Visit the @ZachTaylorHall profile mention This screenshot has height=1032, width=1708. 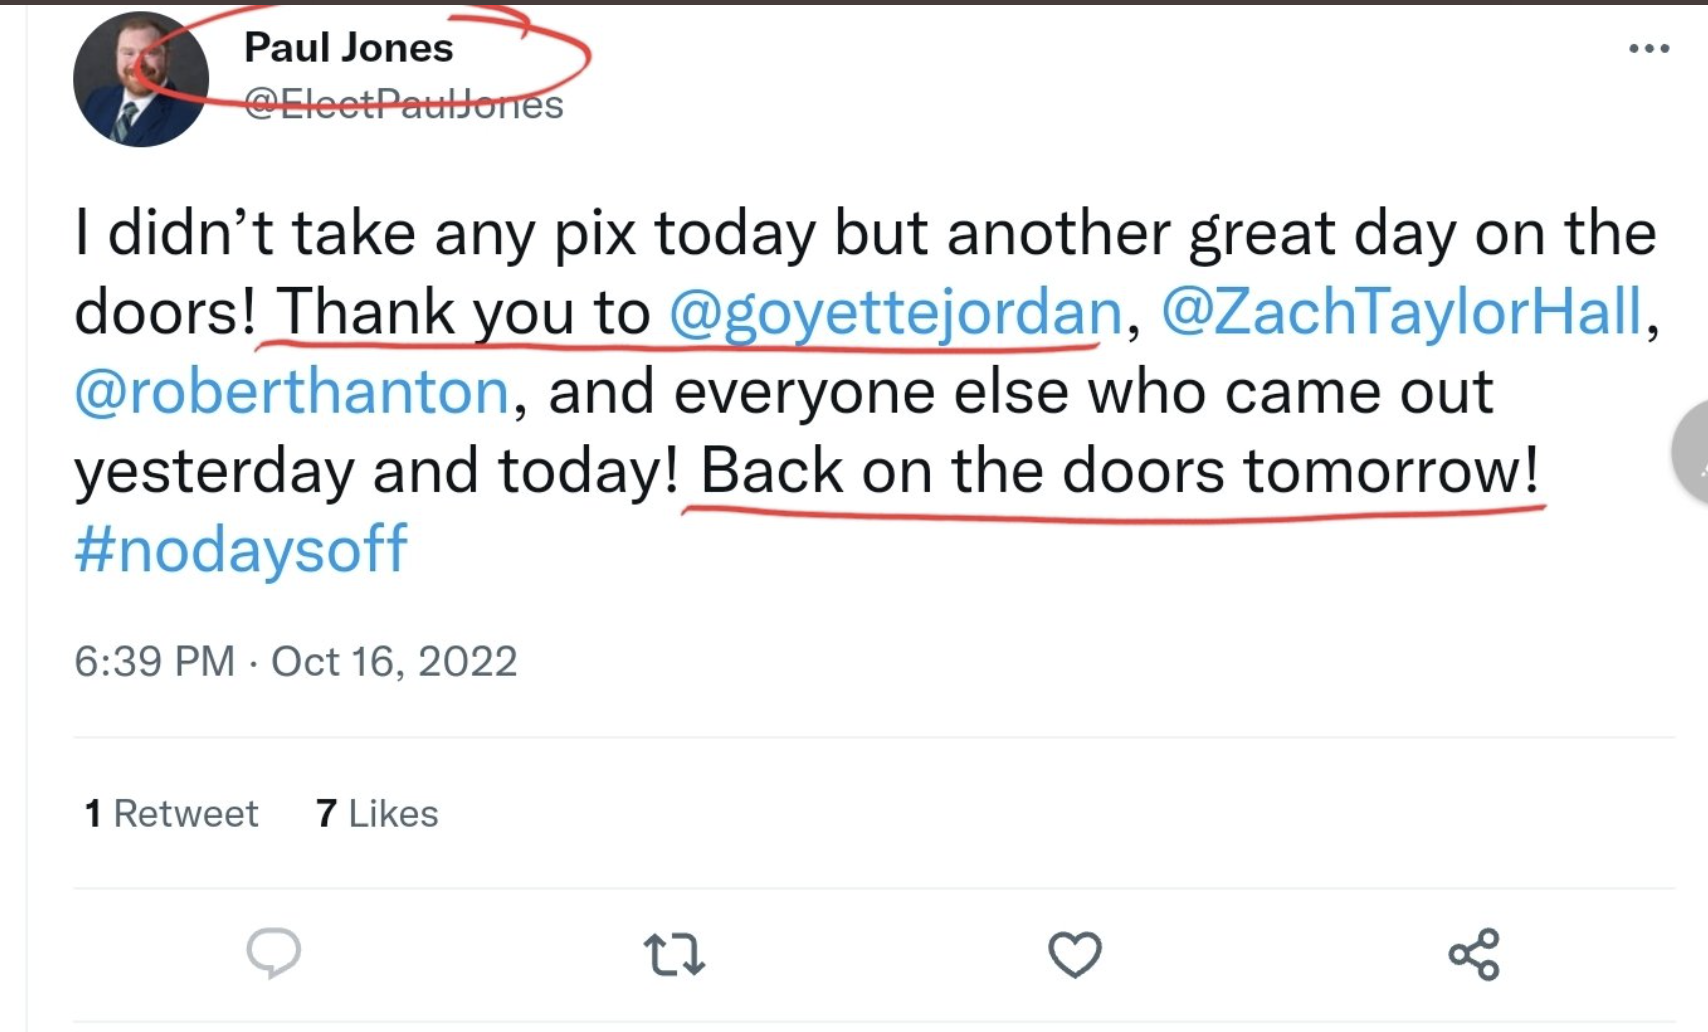click(1400, 312)
